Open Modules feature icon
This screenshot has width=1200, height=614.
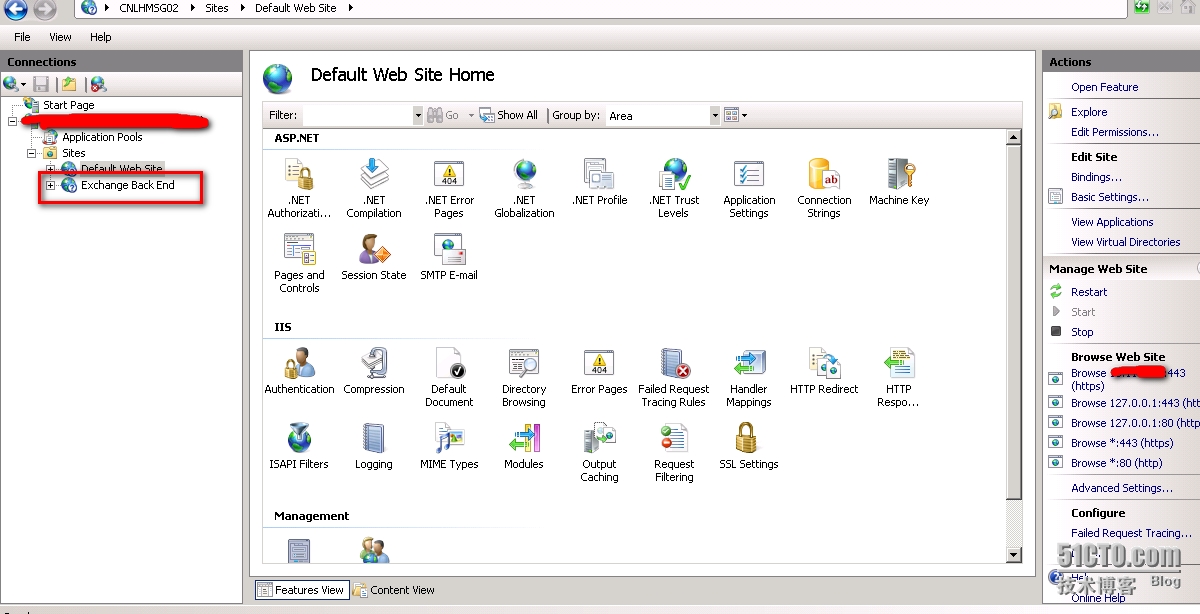click(524, 446)
